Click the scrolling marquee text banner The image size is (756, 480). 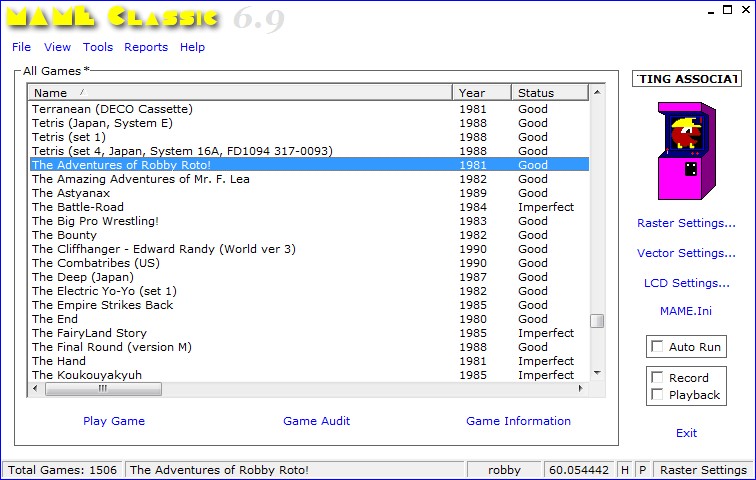(x=686, y=79)
